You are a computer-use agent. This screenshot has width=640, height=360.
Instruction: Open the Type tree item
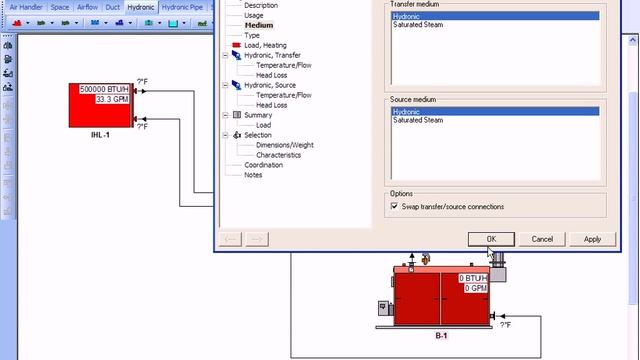pyautogui.click(x=252, y=36)
